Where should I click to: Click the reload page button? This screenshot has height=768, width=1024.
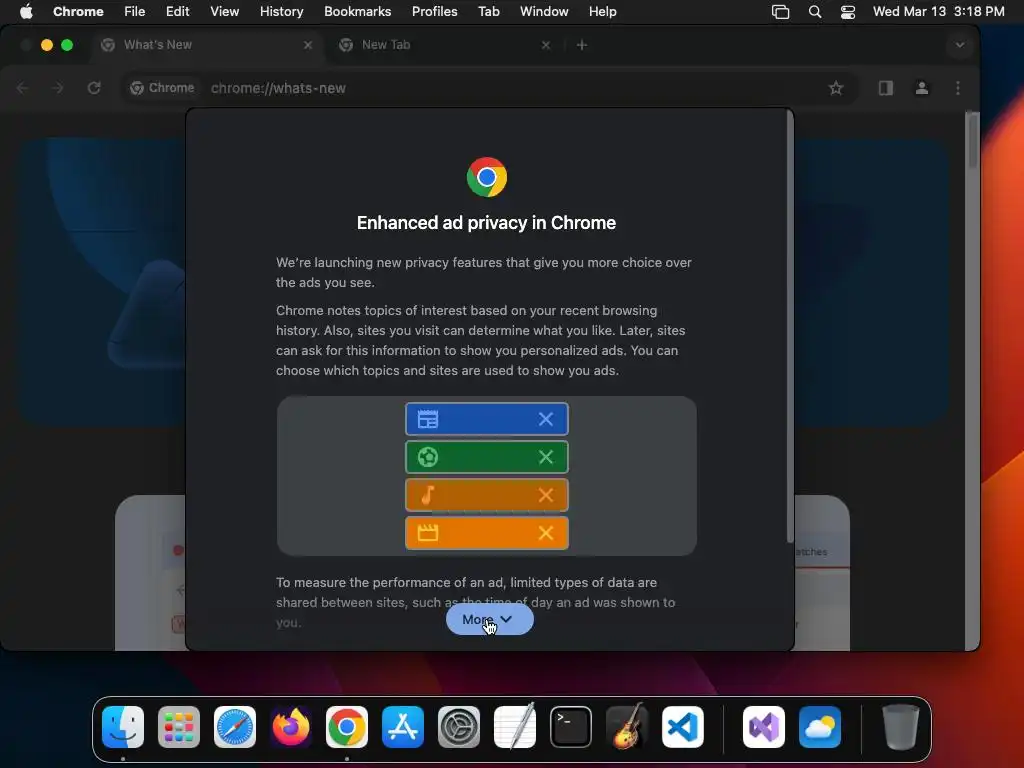94,88
